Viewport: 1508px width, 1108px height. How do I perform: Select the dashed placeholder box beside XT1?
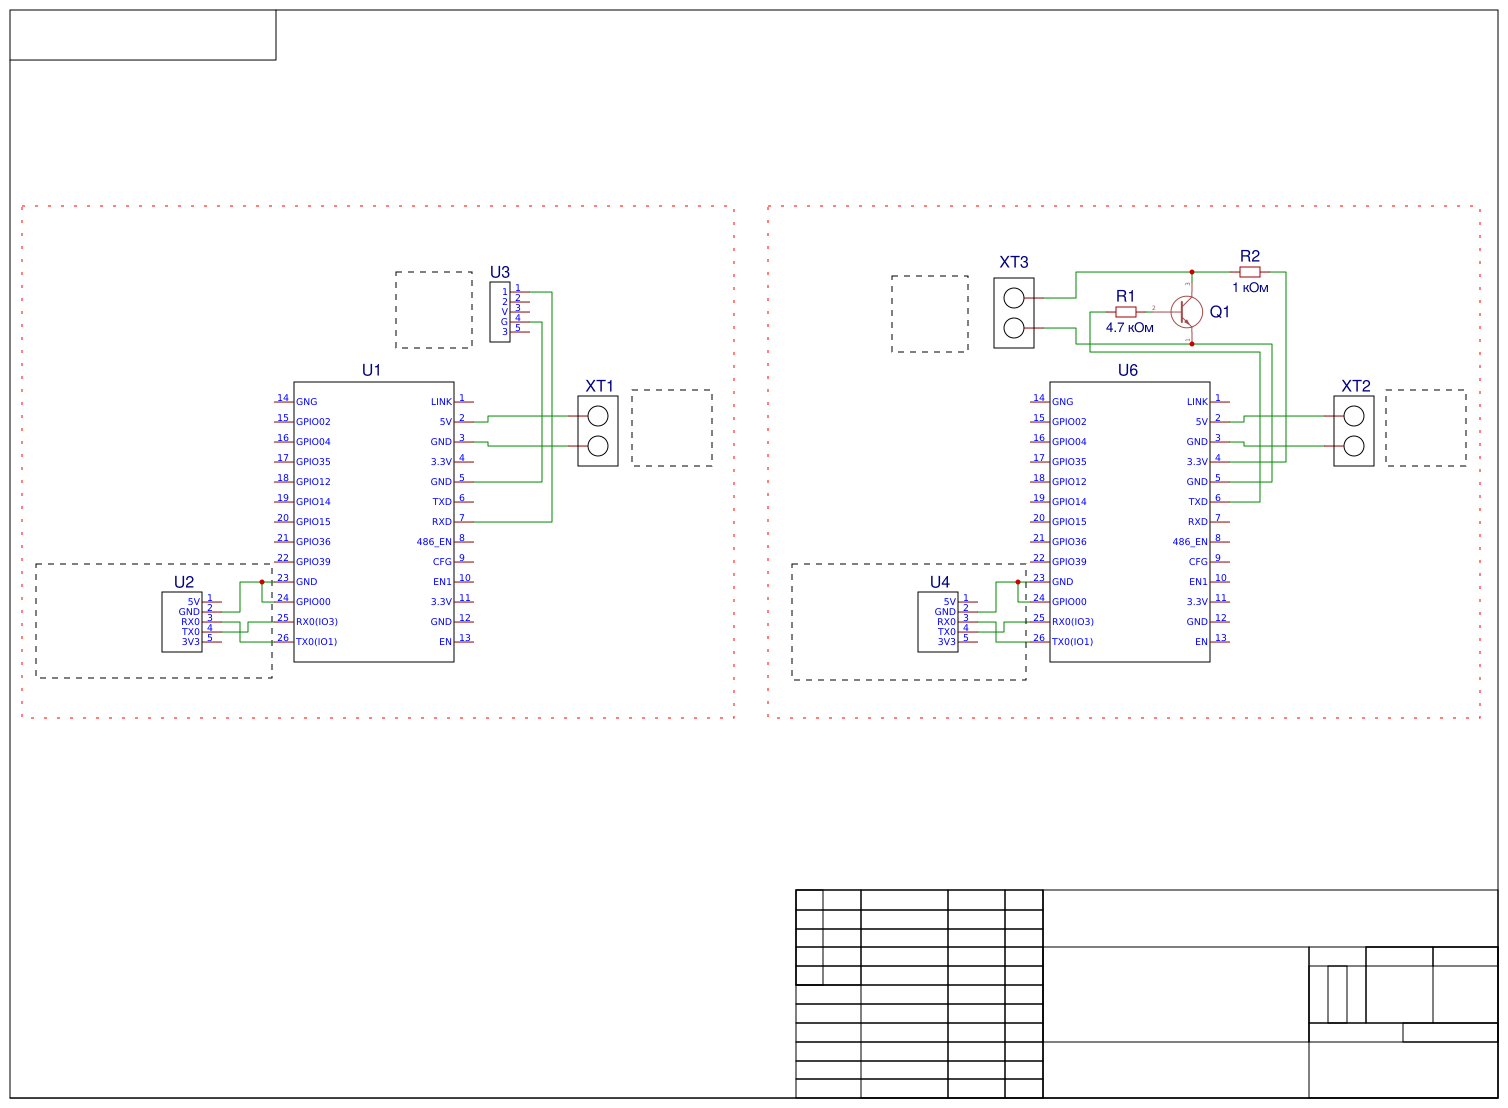point(670,428)
